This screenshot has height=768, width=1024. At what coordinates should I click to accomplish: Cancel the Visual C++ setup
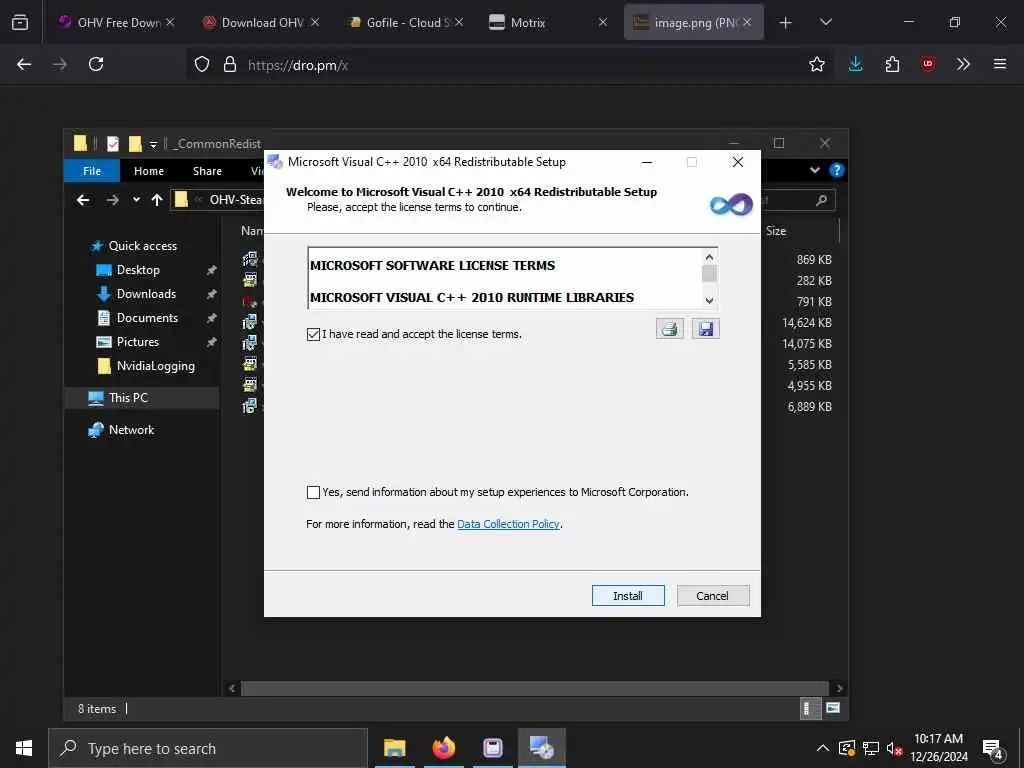tap(712, 596)
